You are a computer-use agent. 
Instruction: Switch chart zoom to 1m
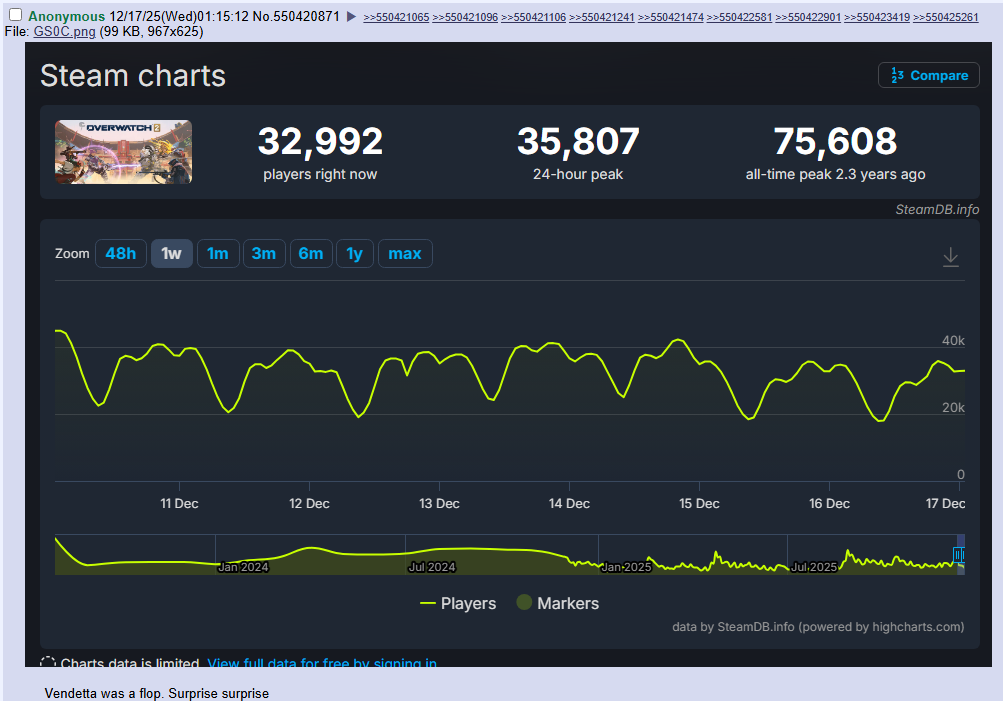click(x=218, y=254)
